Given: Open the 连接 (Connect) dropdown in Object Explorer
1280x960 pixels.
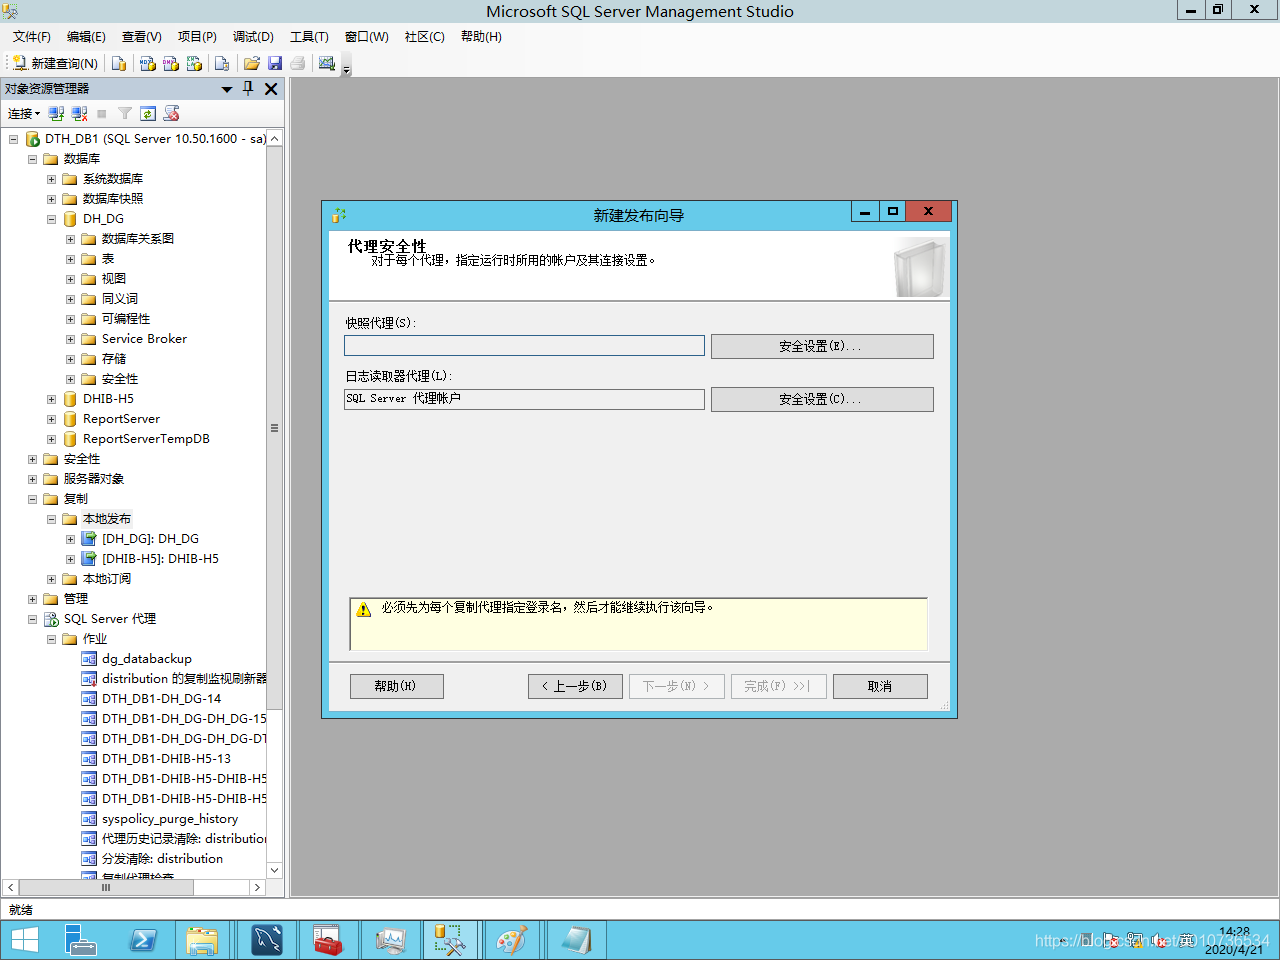Looking at the screenshot, I should click(x=24, y=113).
